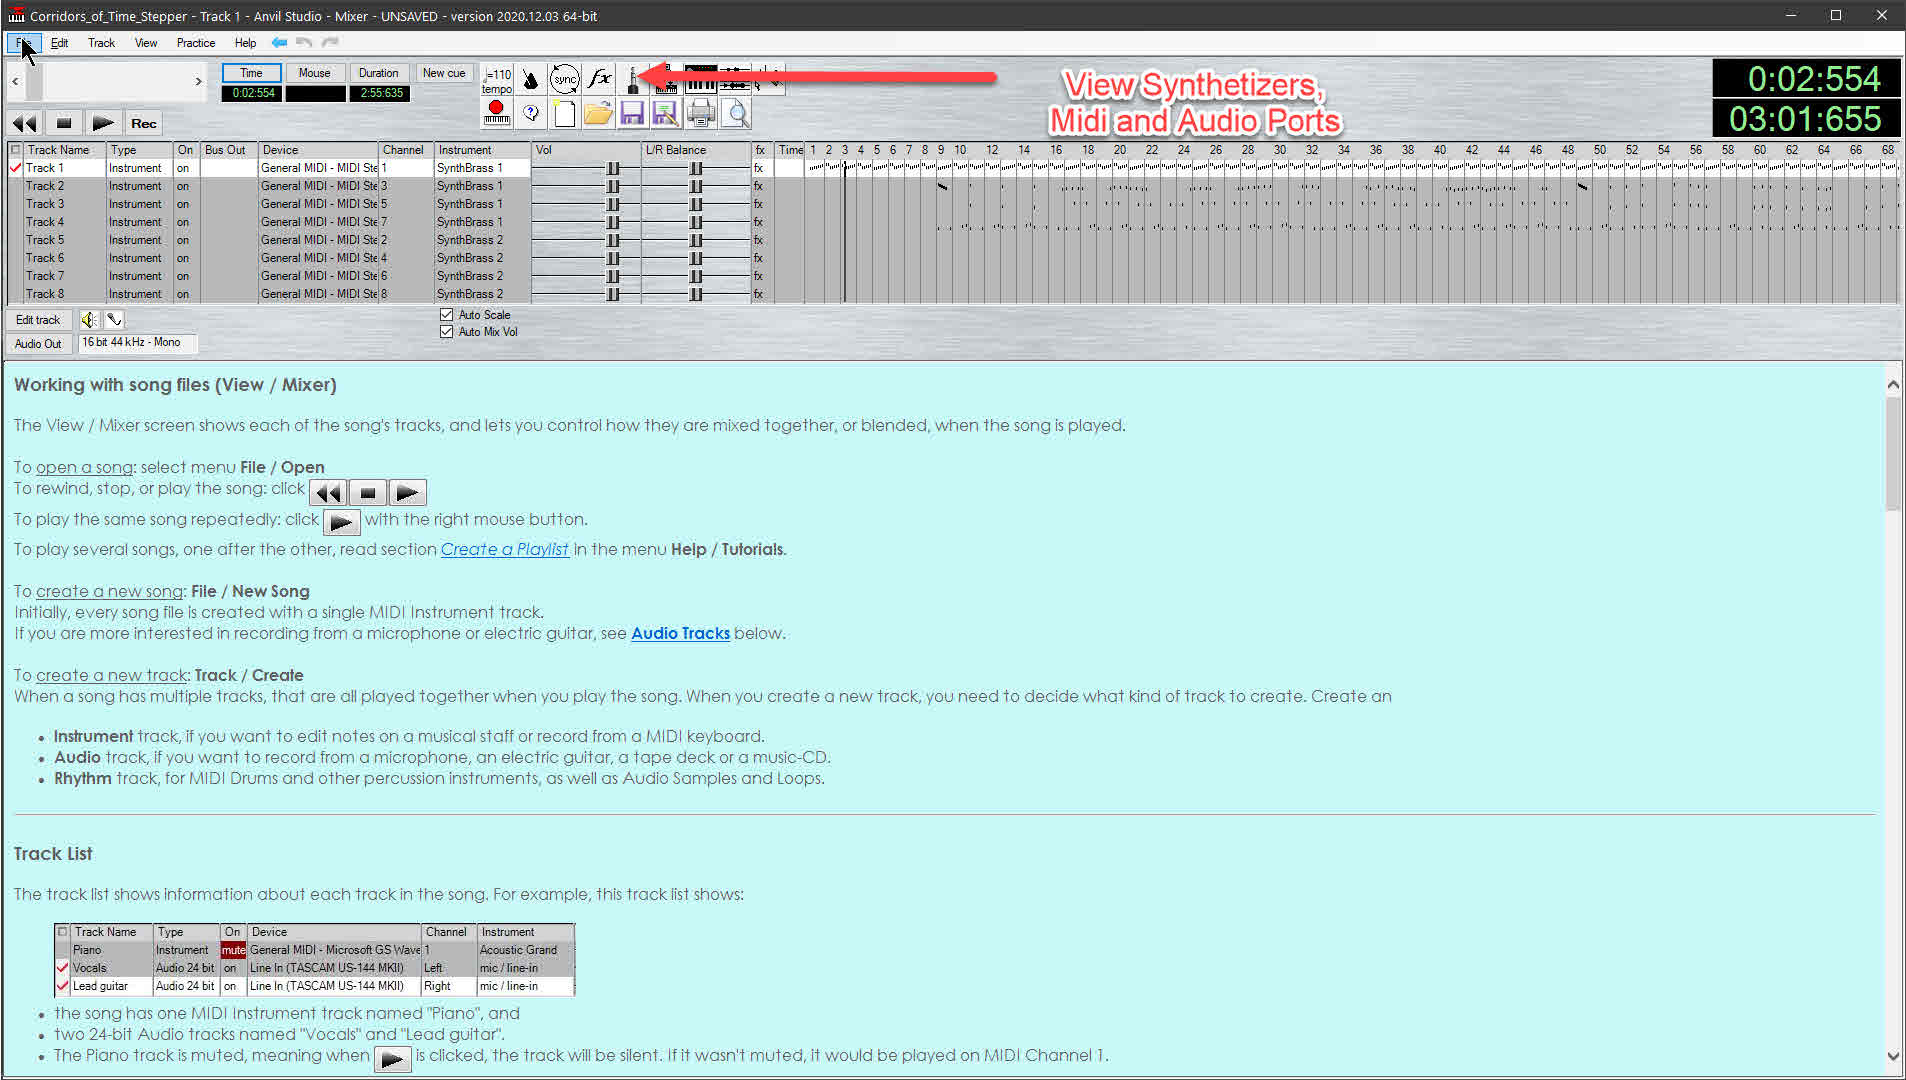Click Track 1 volume slider handle
This screenshot has width=1906, height=1080.
(613, 168)
